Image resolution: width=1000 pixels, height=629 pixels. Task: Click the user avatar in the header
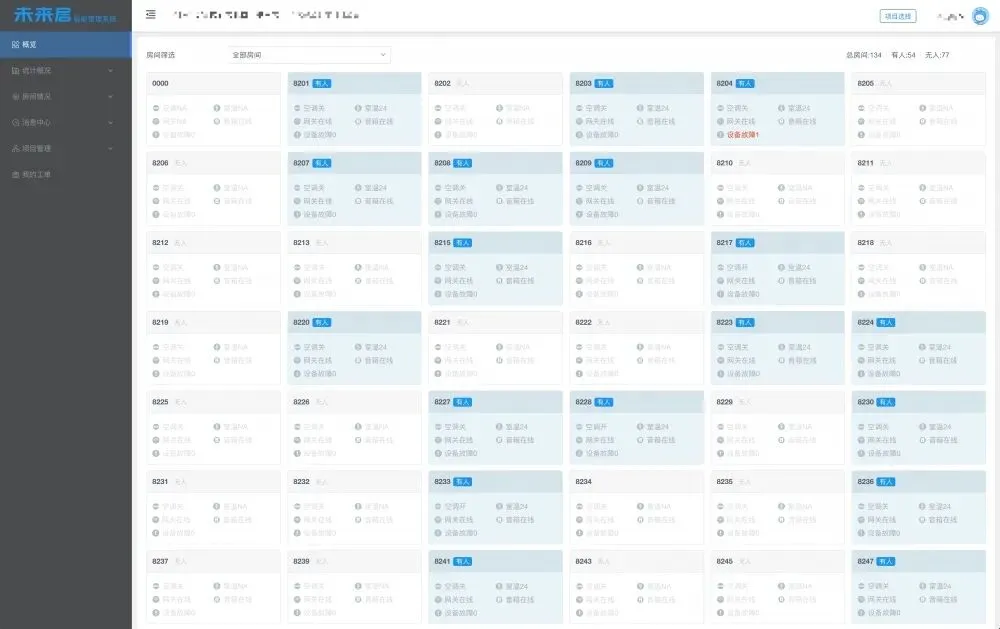pos(980,16)
